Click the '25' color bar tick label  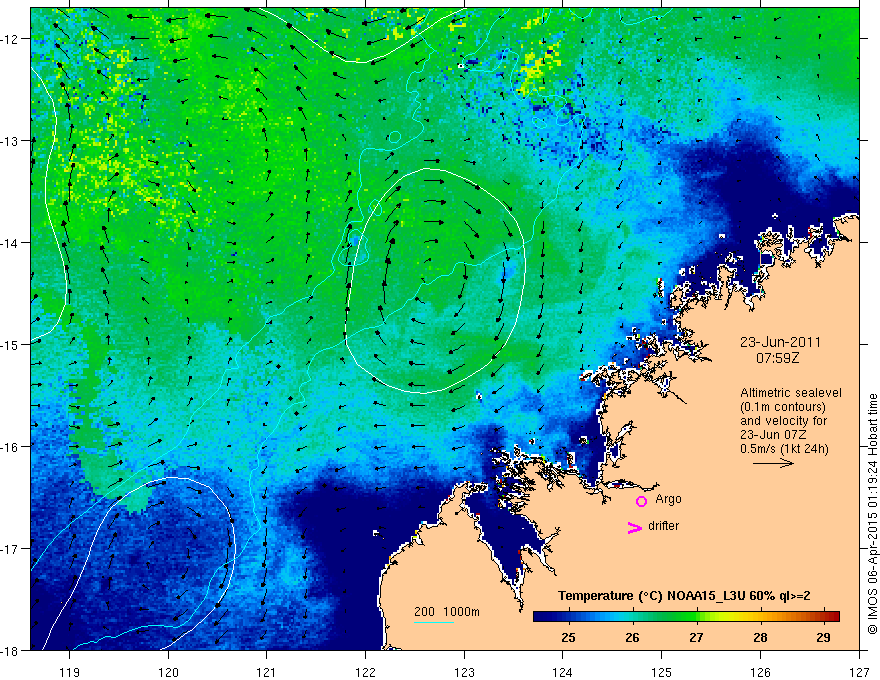(x=568, y=637)
